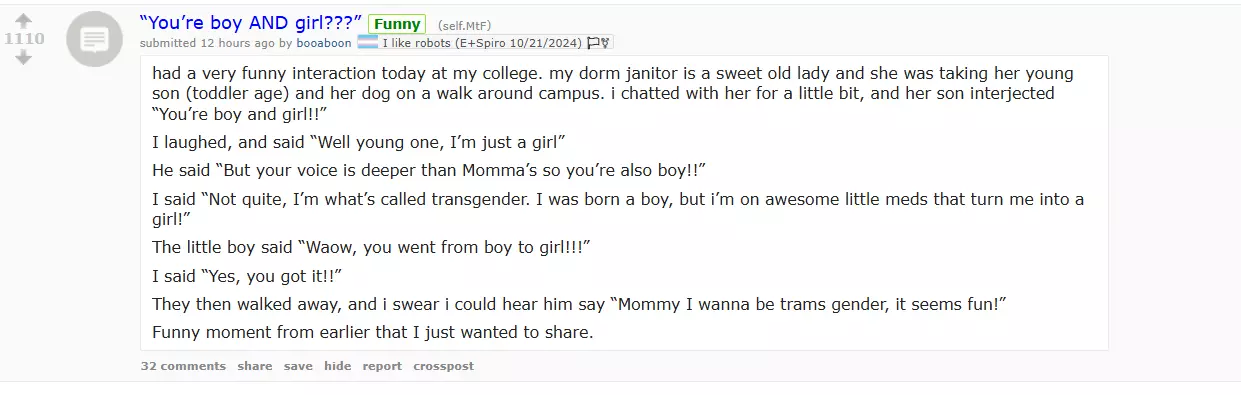Click the small flag icon after the flair
Image resolution: width=1241 pixels, height=395 pixels.
[x=594, y=43]
